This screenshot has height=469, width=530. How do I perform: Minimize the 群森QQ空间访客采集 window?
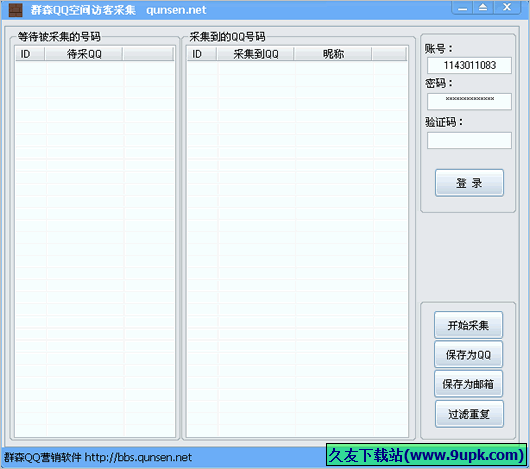[x=463, y=7]
